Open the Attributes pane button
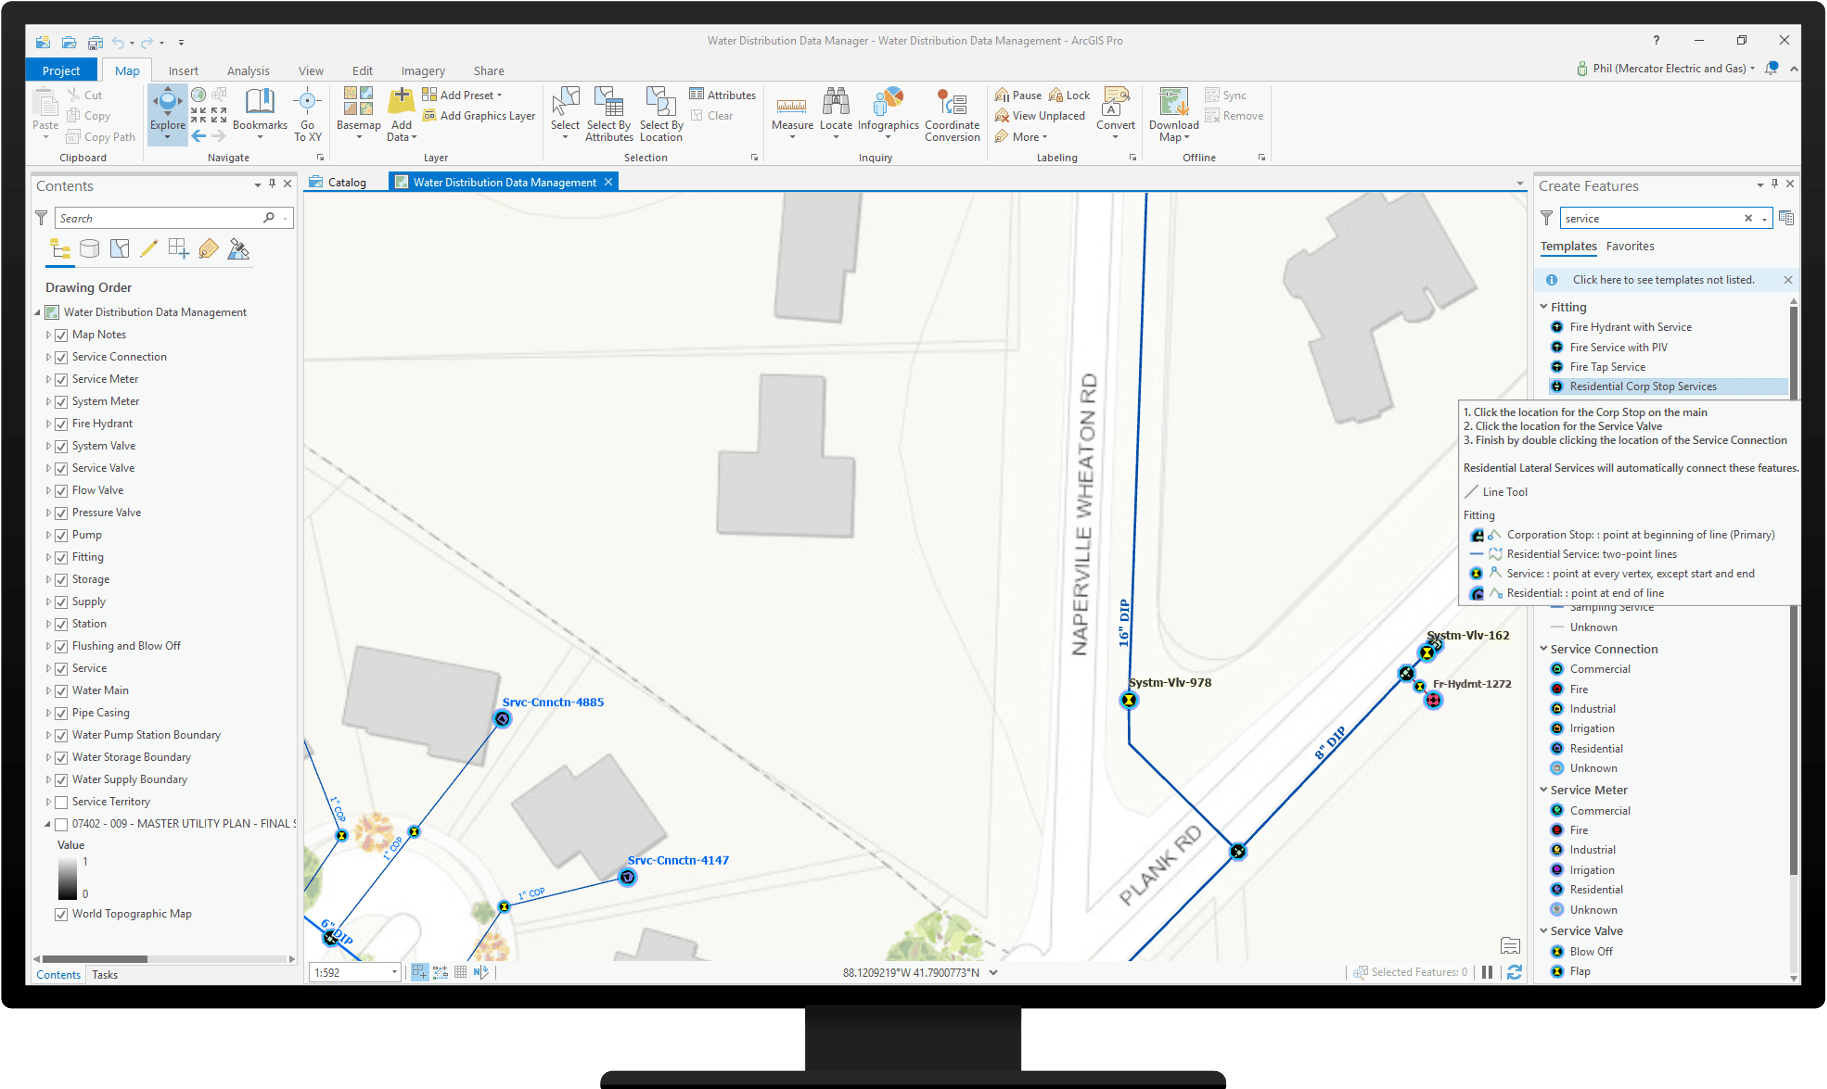1827x1089 pixels. coord(722,95)
